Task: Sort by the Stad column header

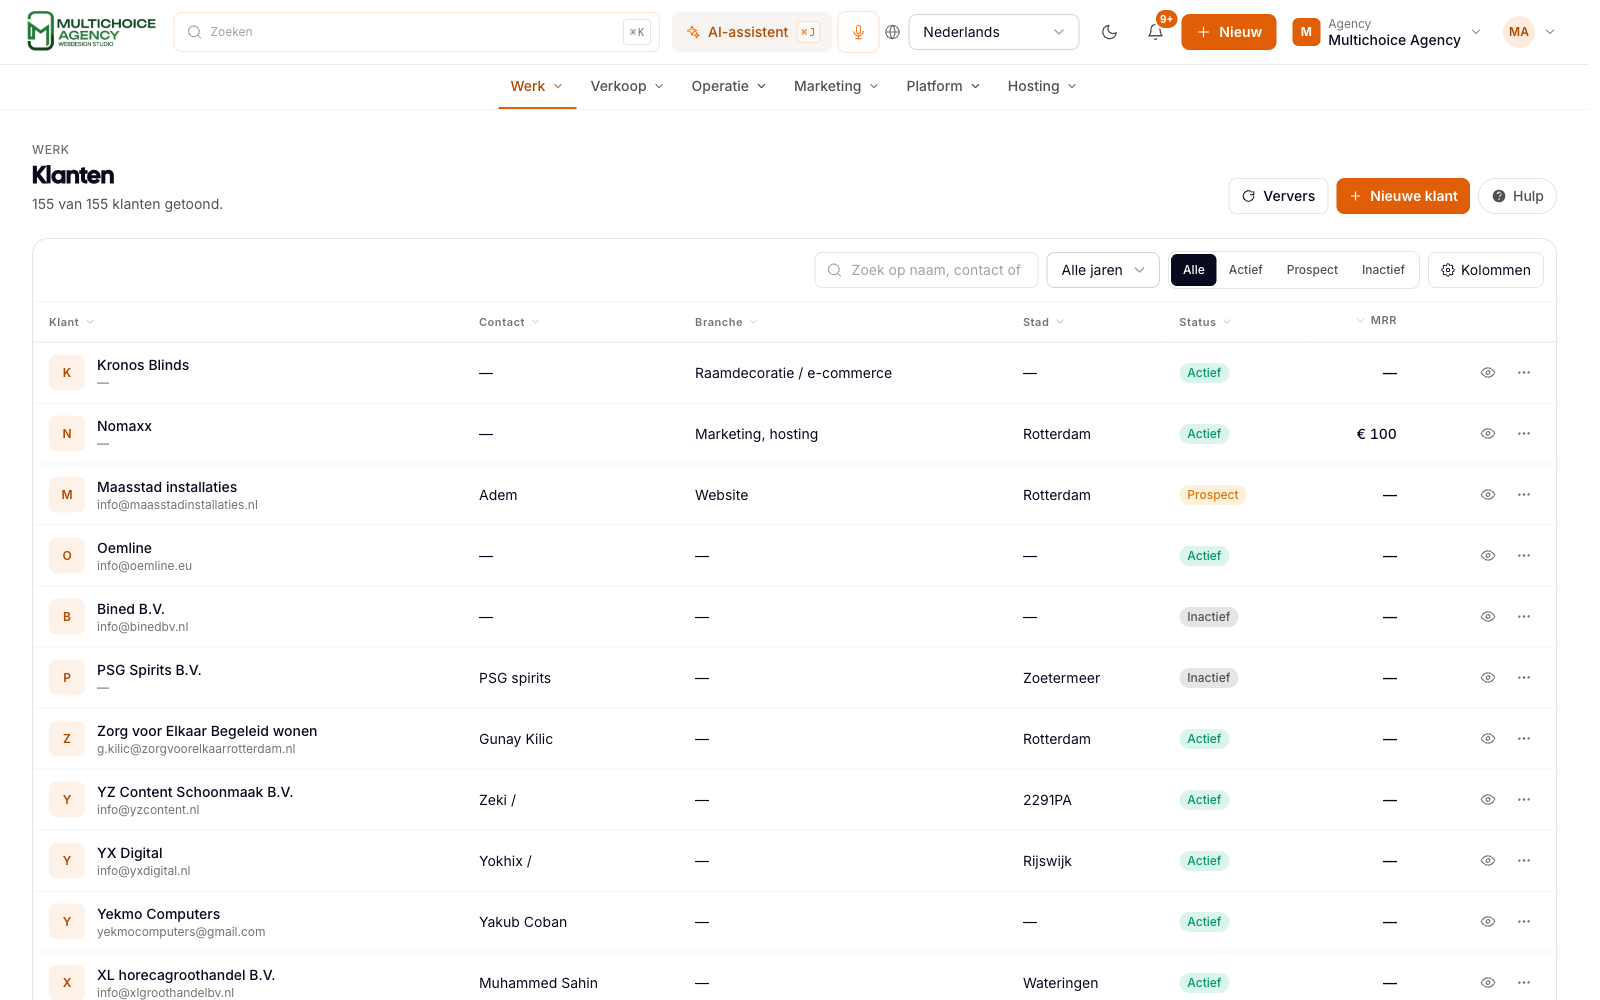Action: pyautogui.click(x=1043, y=322)
